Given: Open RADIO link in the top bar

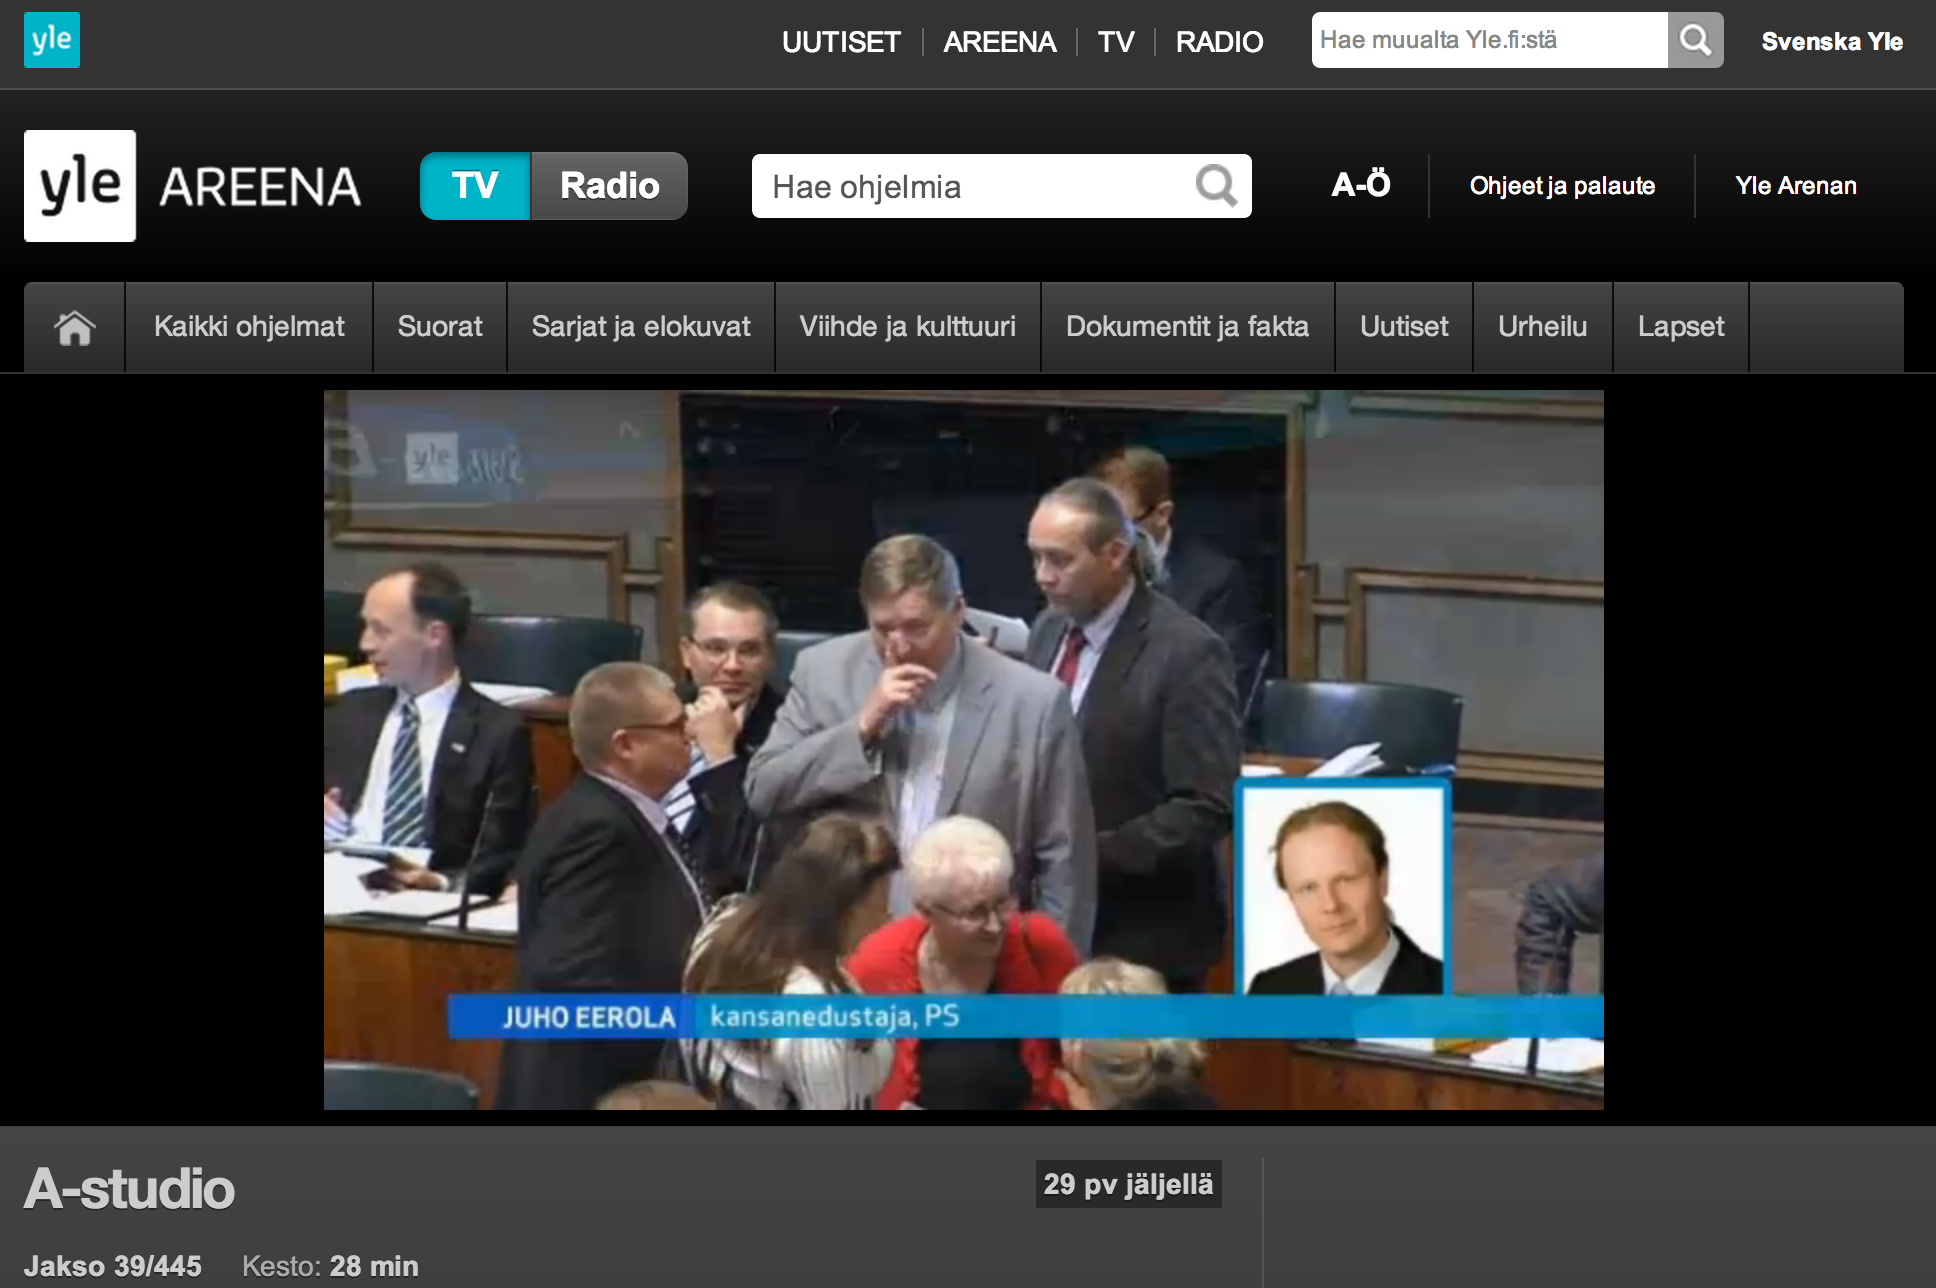Looking at the screenshot, I should click(x=1219, y=42).
